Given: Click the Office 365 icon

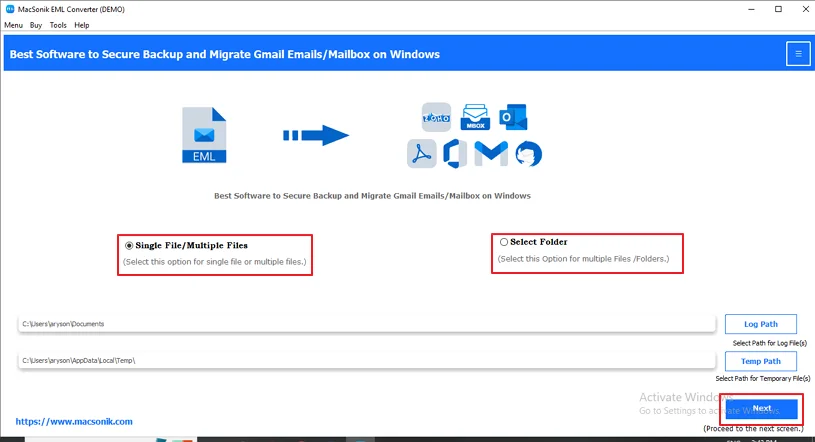Looking at the screenshot, I should pos(455,154).
